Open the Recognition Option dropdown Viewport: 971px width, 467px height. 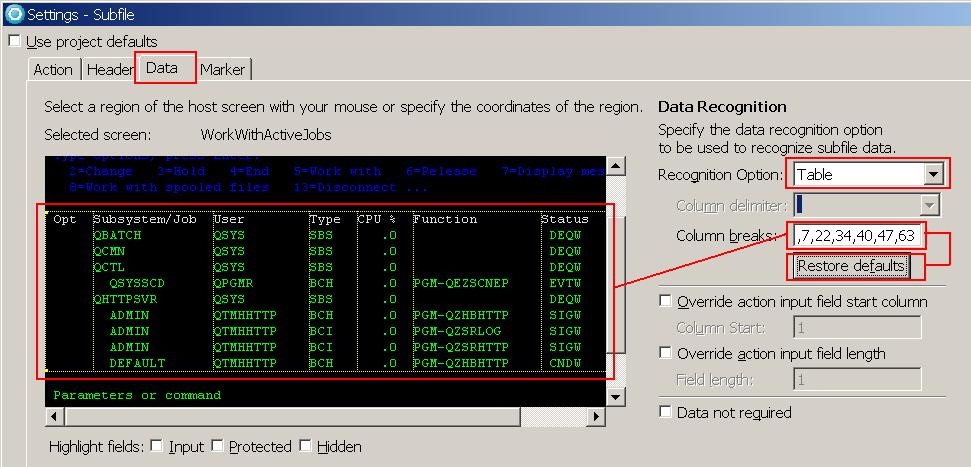933,175
